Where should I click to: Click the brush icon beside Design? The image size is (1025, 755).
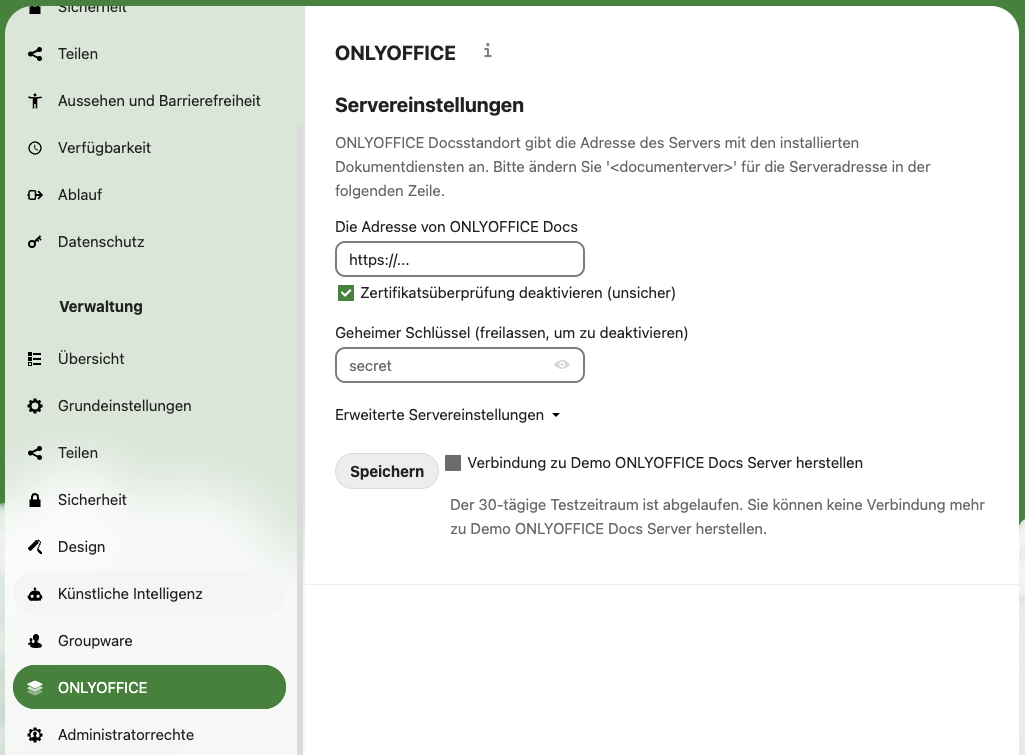35,547
